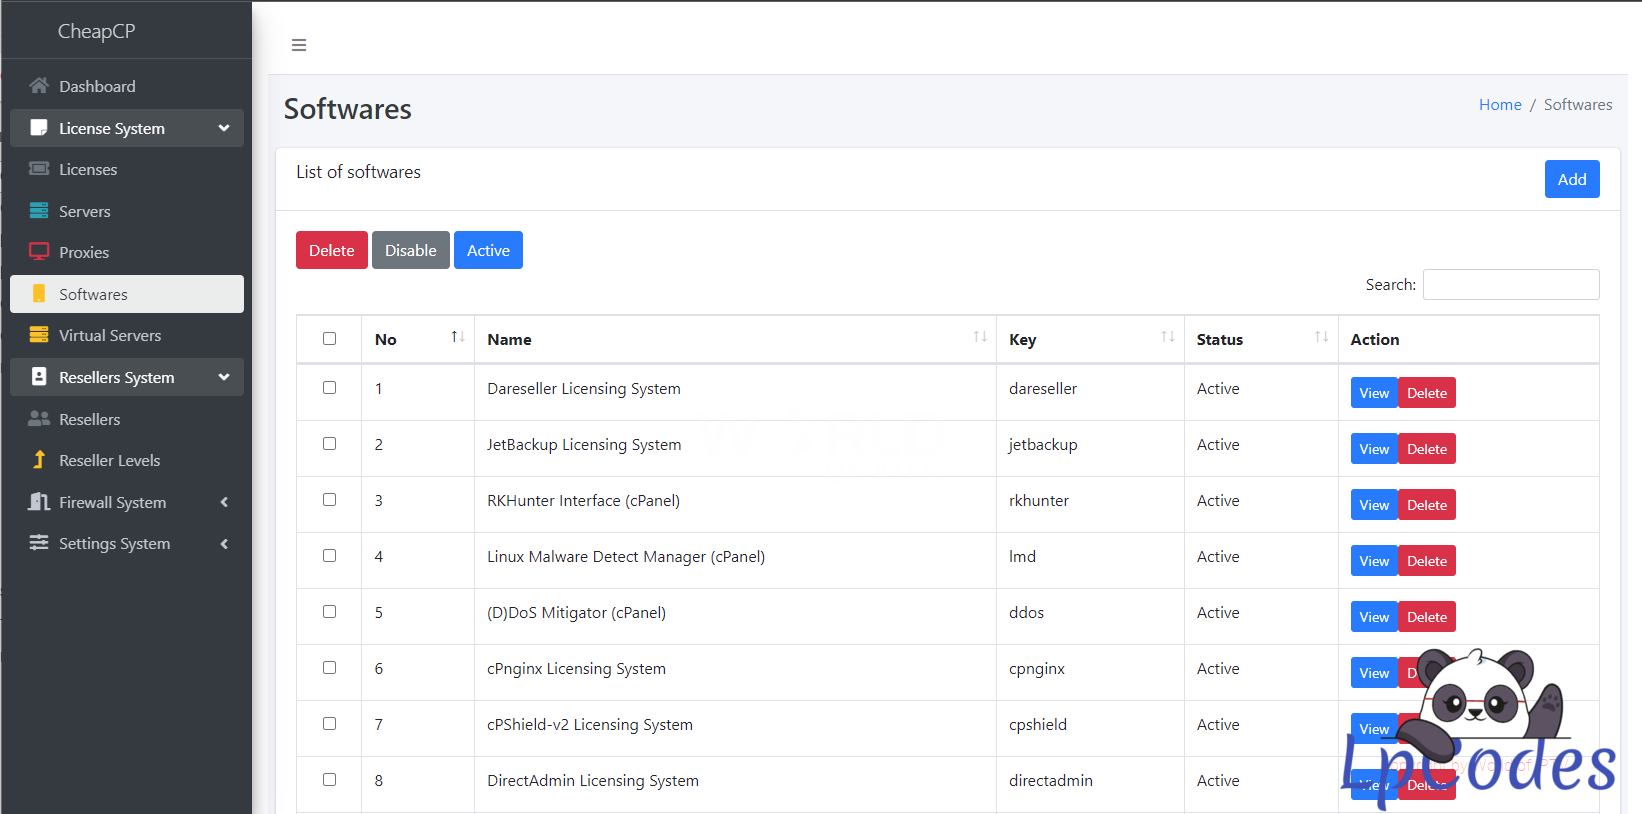1642x814 pixels.
Task: Open the Softwares sidebar item
Action: coord(93,294)
